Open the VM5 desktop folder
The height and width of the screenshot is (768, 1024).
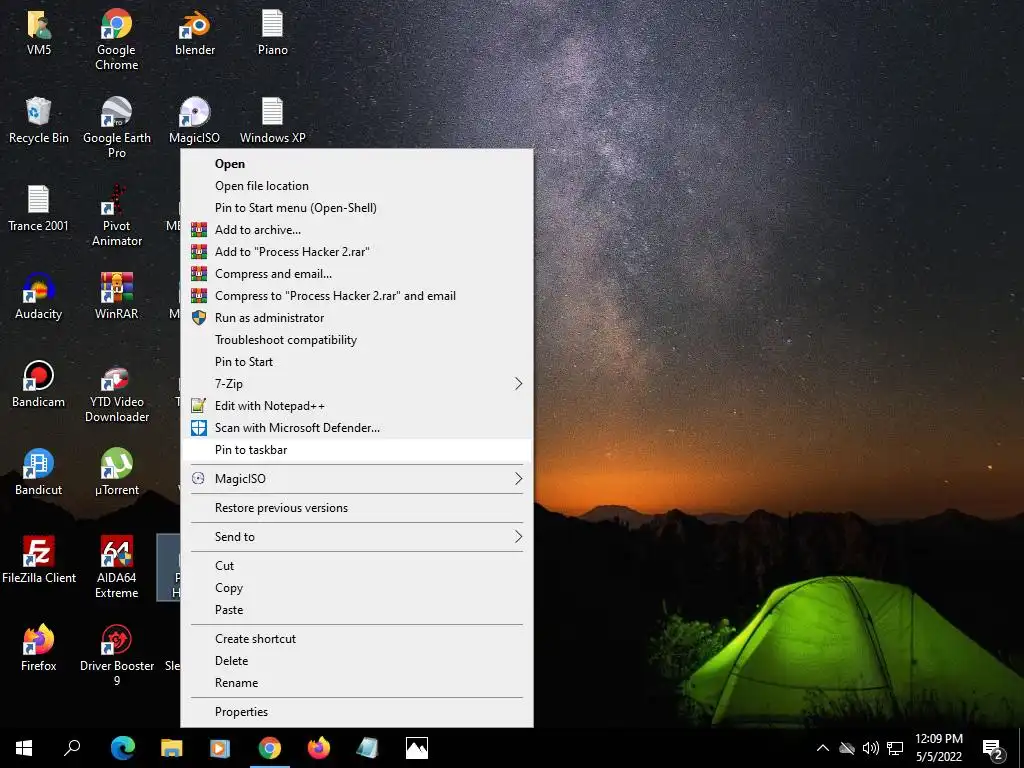[x=39, y=32]
